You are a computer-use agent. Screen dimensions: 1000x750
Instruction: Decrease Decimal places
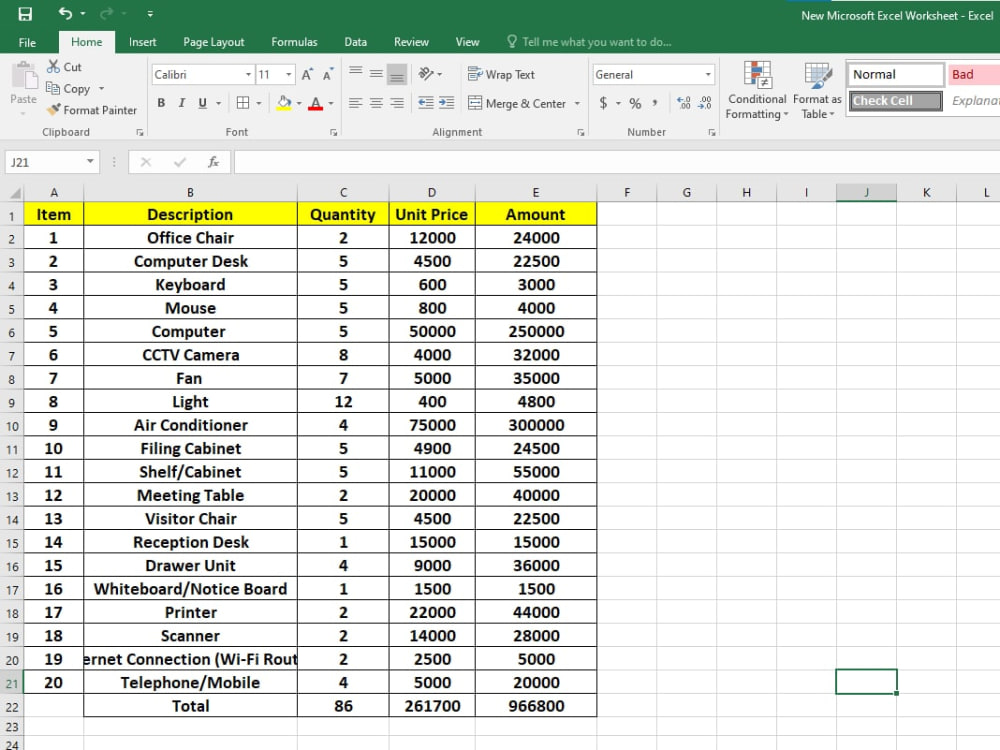[705, 103]
